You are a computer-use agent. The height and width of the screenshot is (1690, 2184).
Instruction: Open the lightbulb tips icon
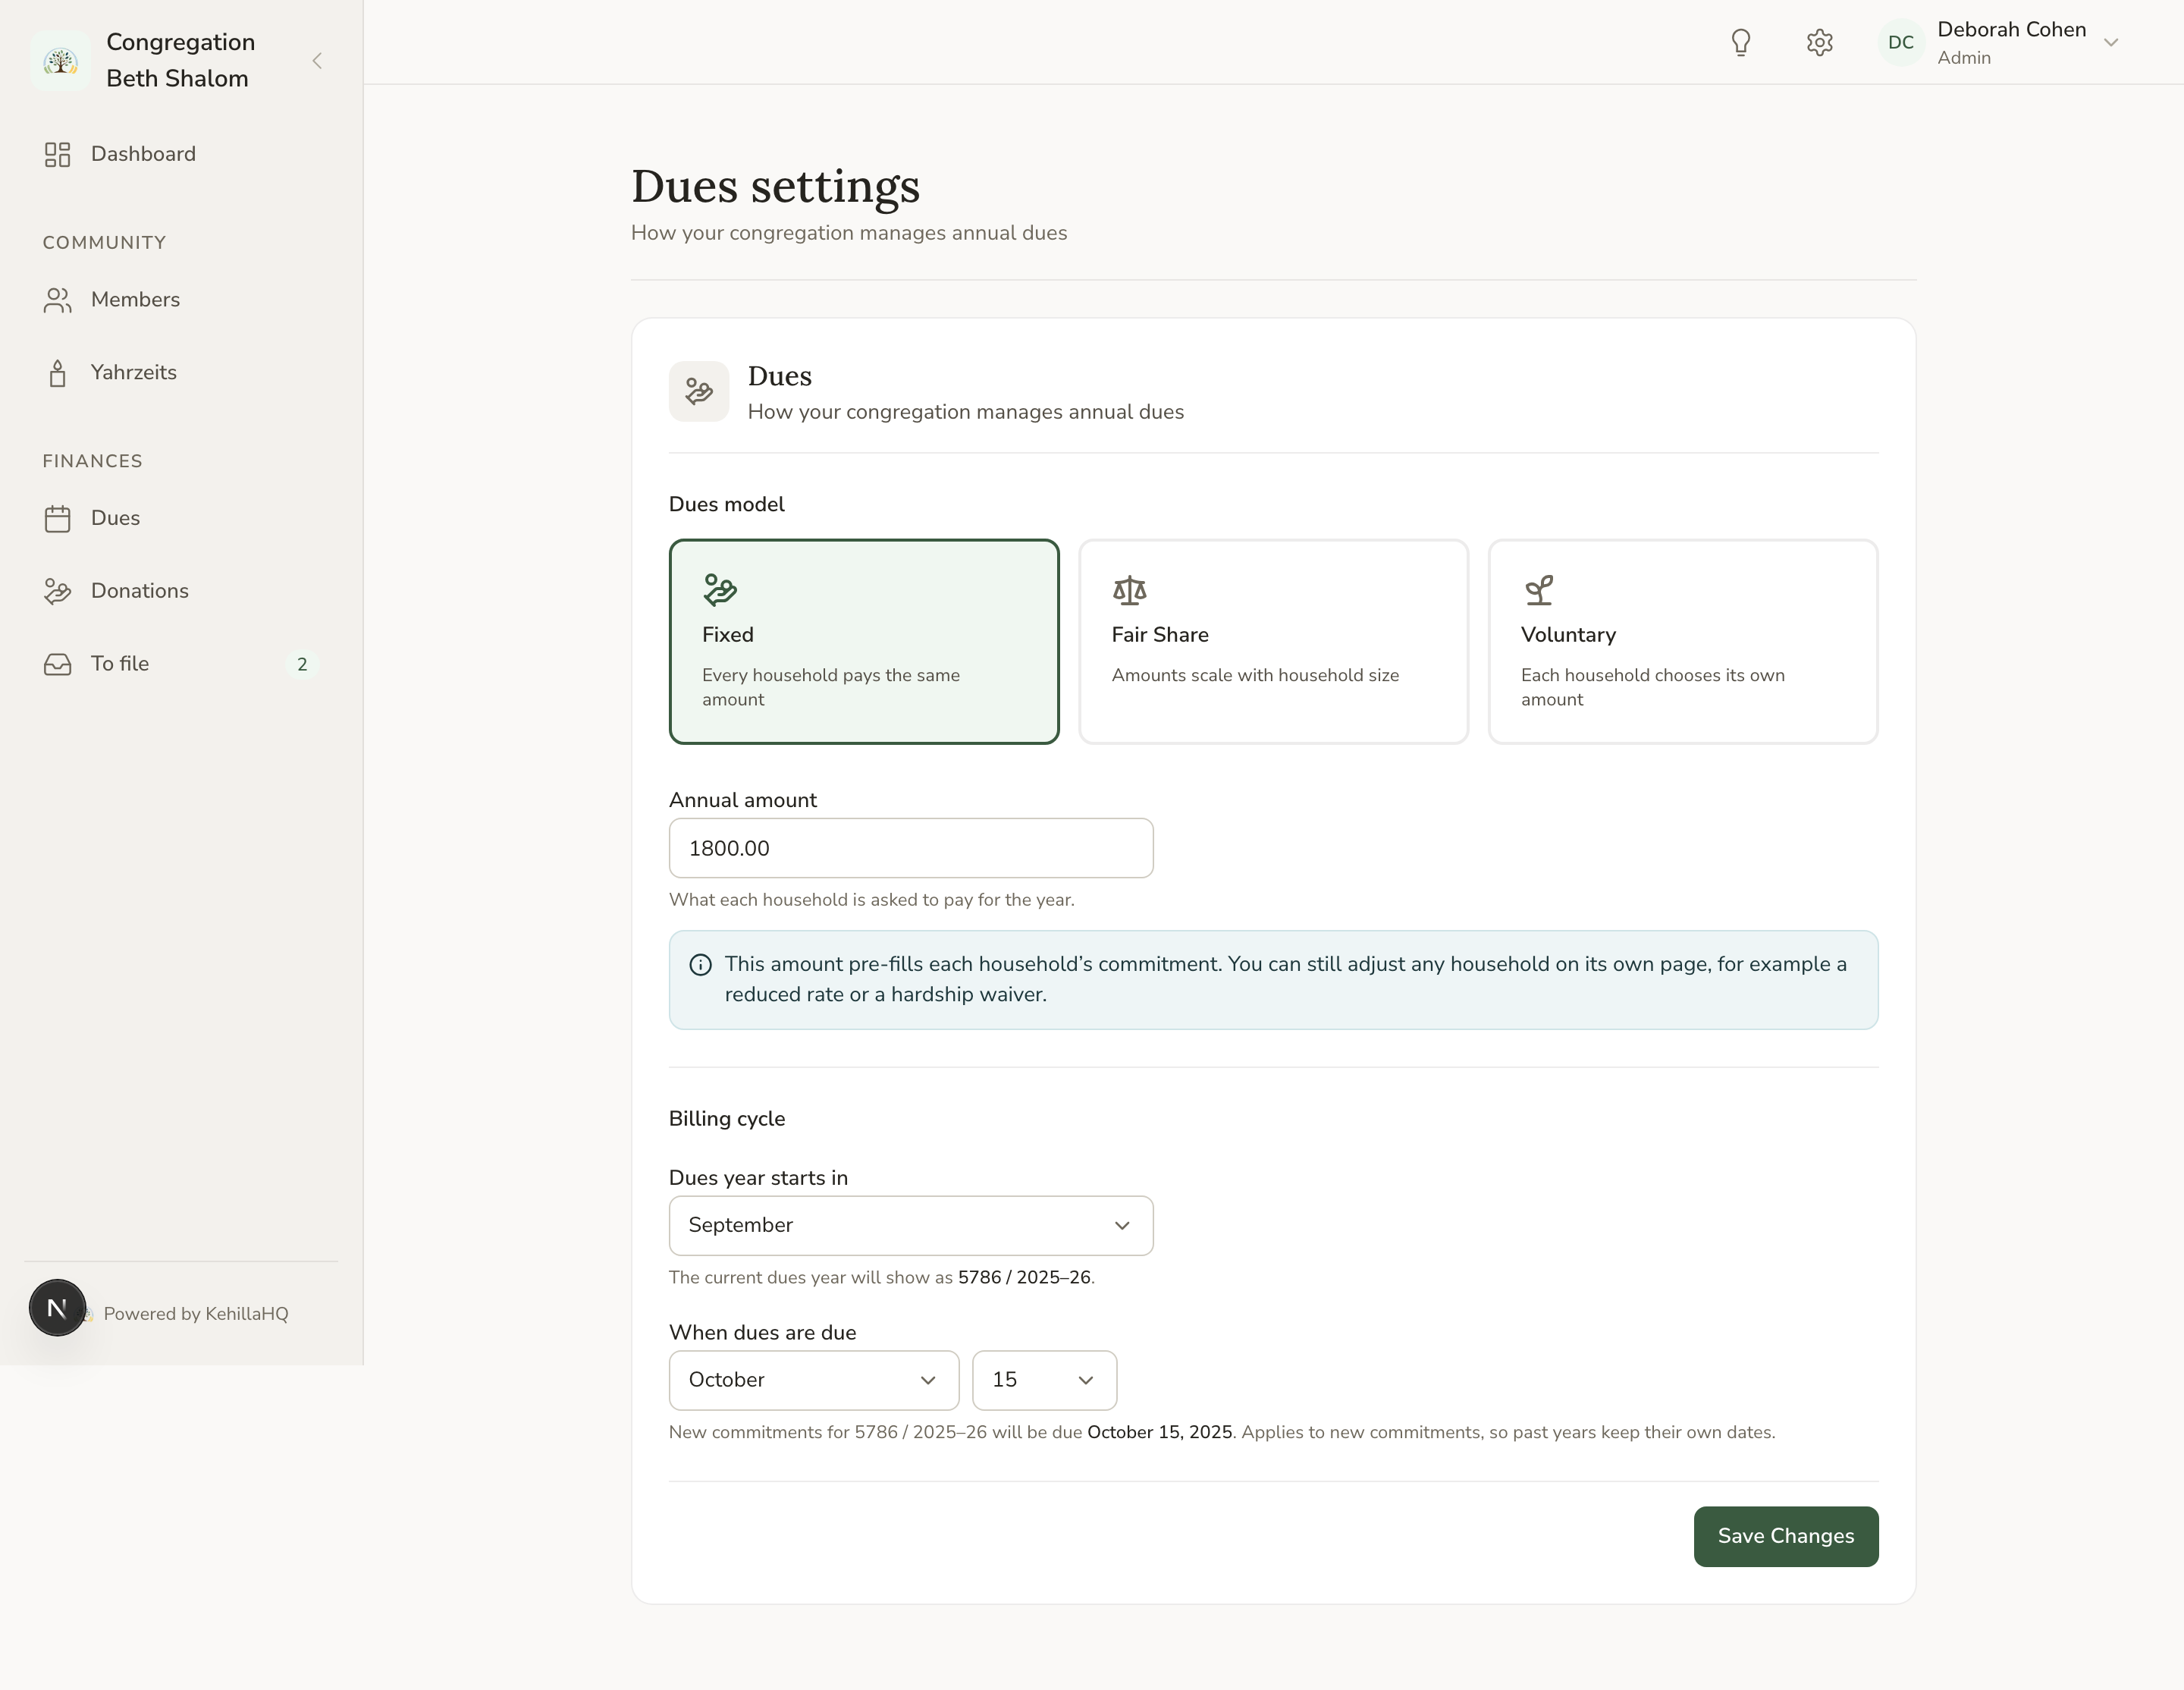[1741, 42]
